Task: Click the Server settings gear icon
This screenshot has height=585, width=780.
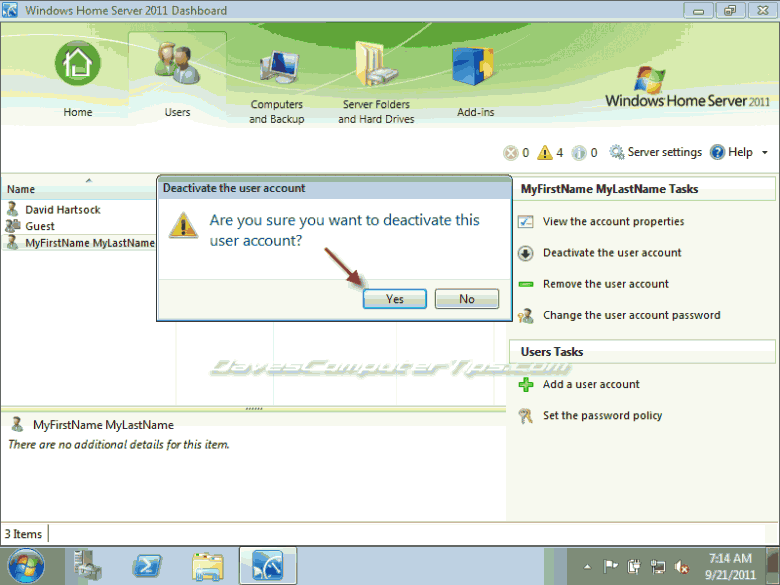Action: click(617, 152)
